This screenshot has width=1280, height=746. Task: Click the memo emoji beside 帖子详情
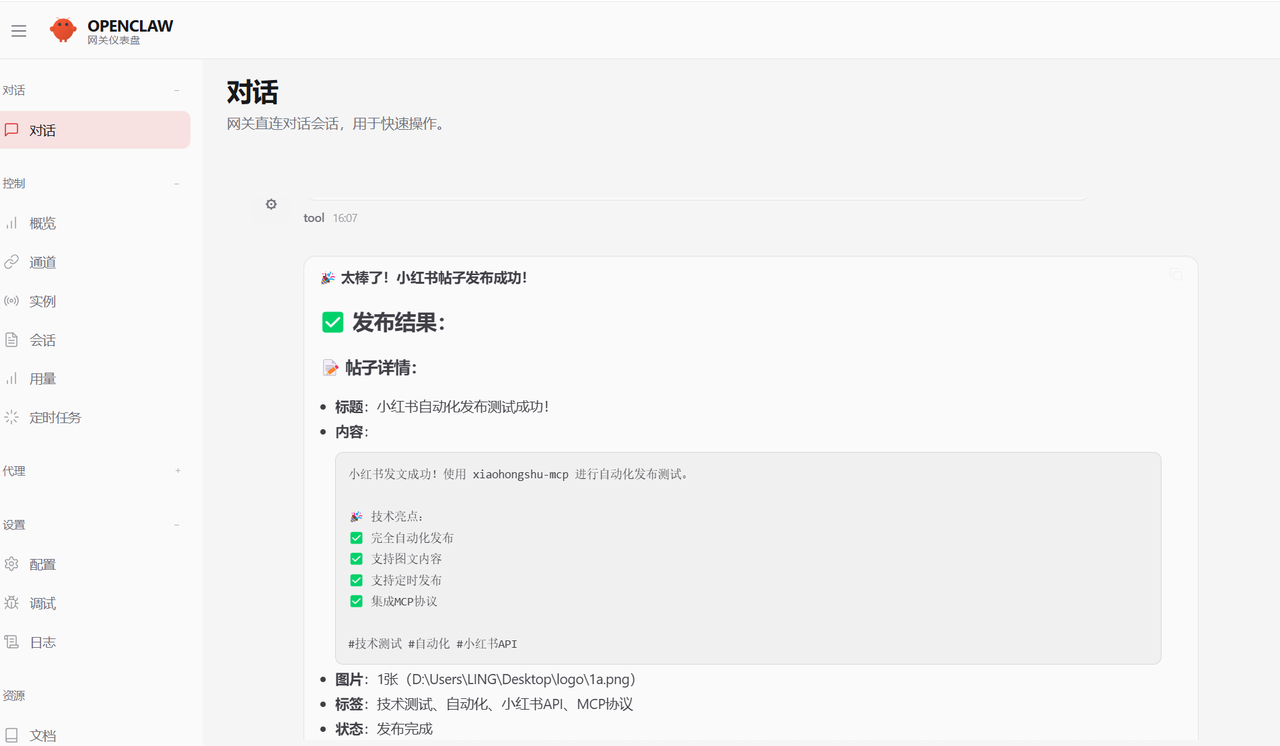[331, 368]
